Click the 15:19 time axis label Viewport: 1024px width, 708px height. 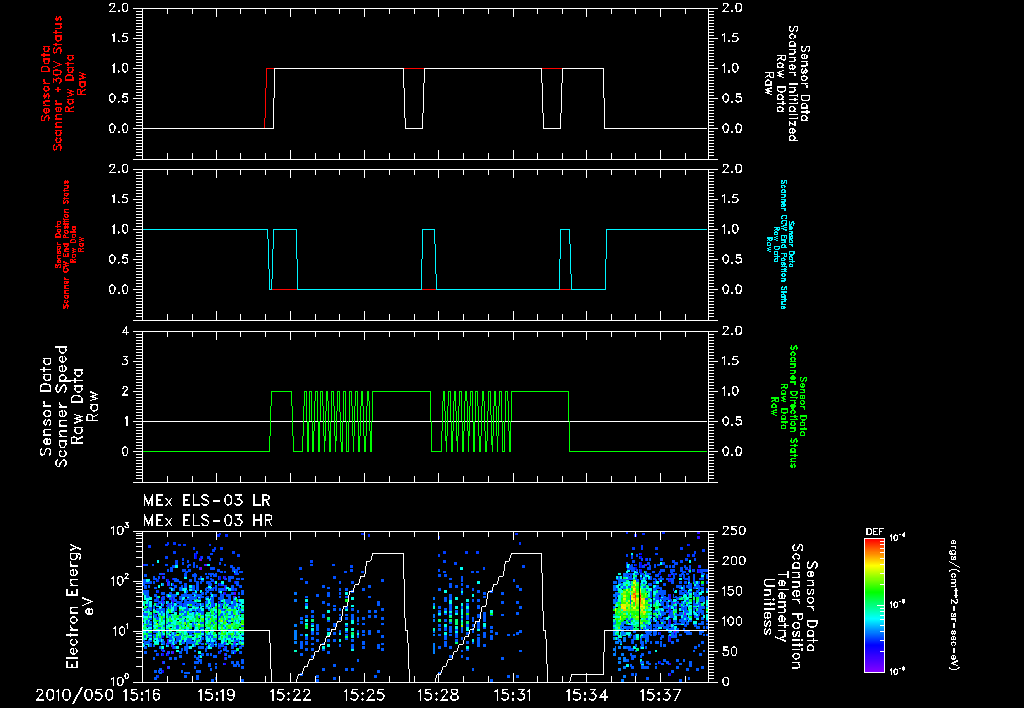tap(217, 695)
